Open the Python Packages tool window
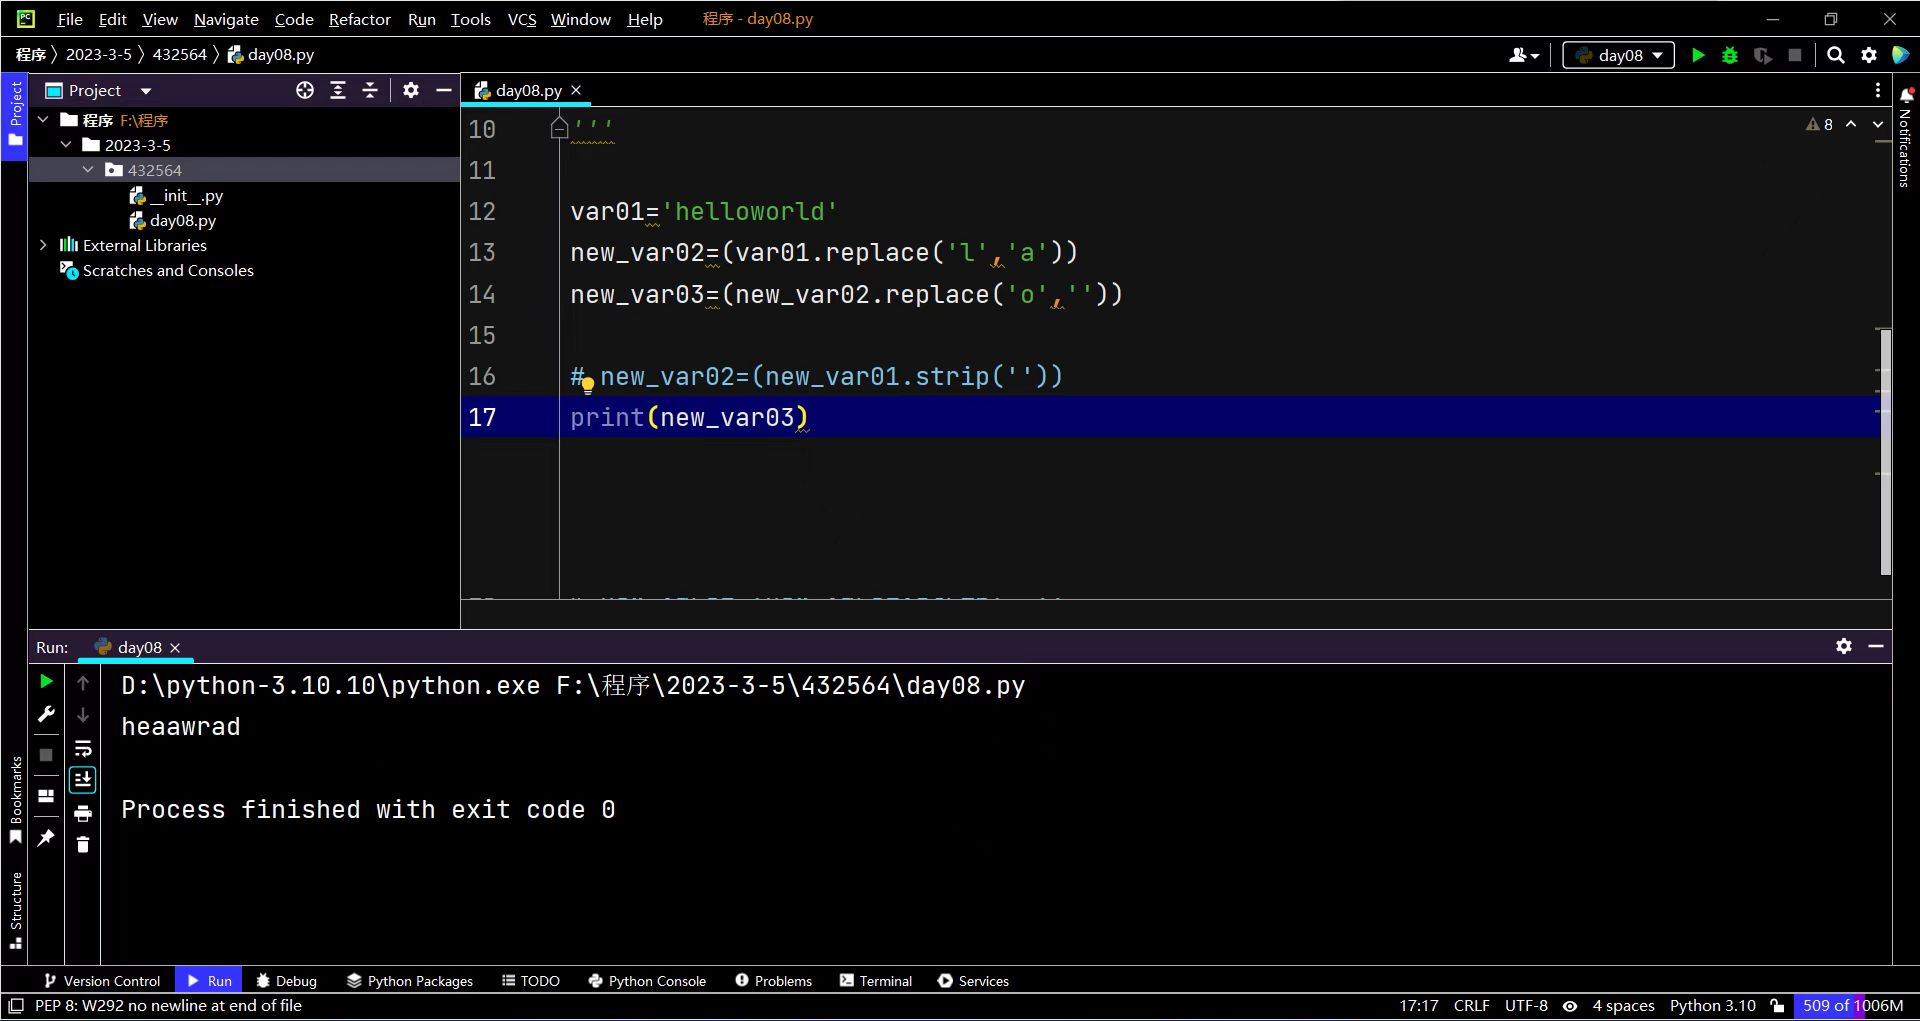The image size is (1920, 1021). [410, 981]
